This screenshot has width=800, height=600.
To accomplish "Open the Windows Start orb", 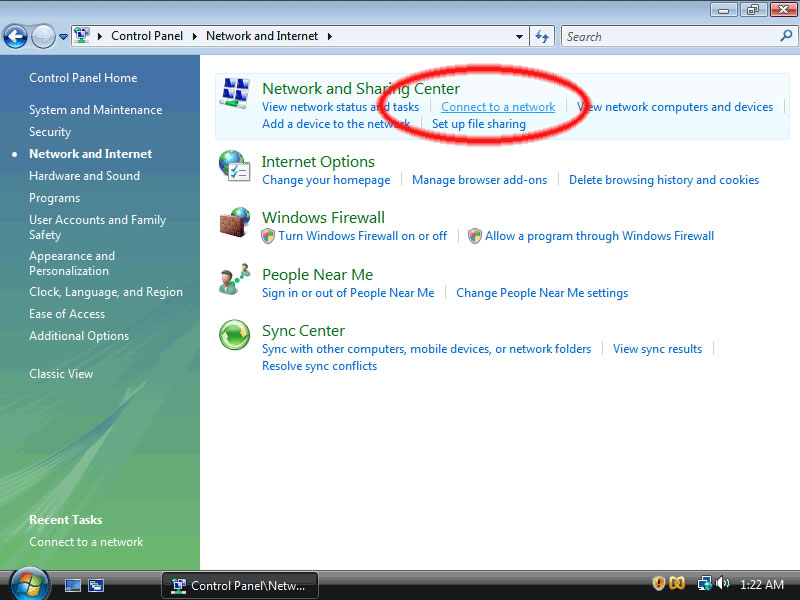I will (29, 583).
